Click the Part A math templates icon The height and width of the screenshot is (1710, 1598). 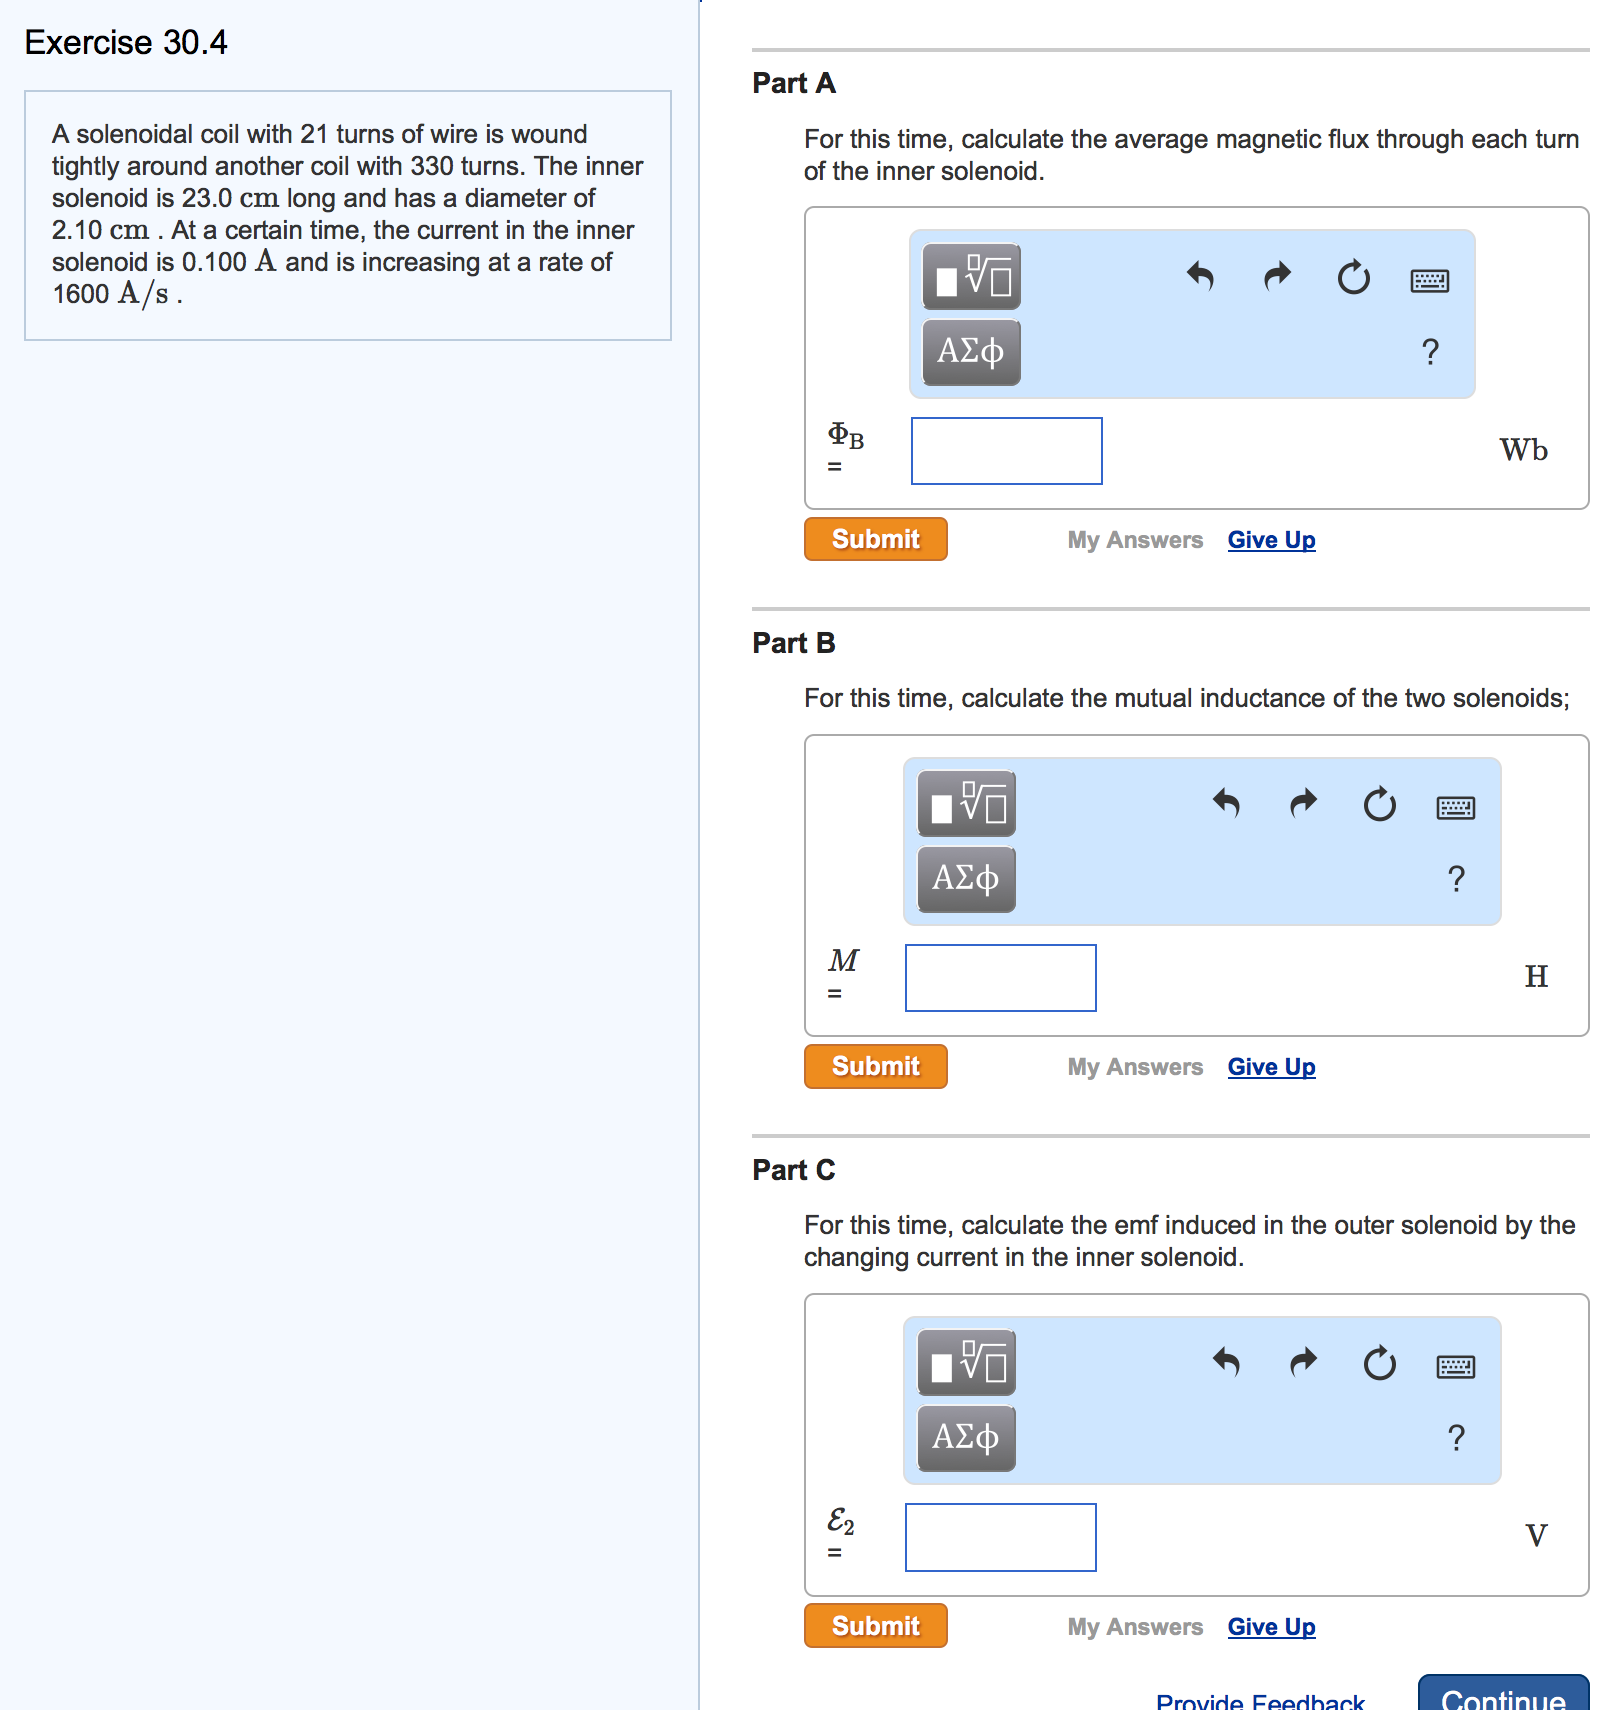tap(971, 277)
